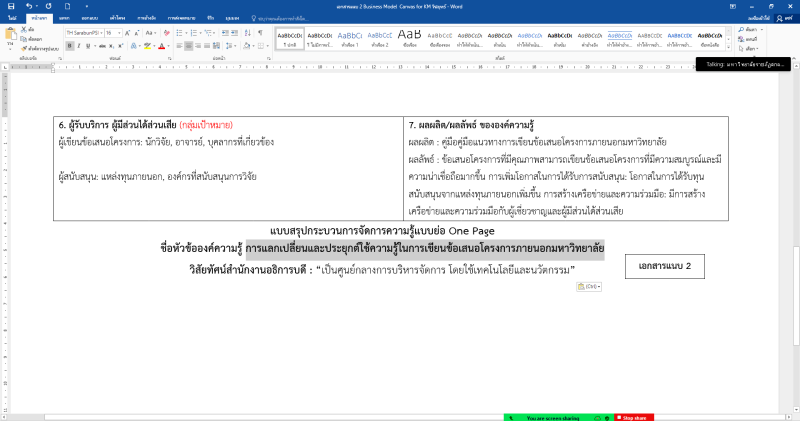
Task: Open the File tab
Action: pos(11,18)
